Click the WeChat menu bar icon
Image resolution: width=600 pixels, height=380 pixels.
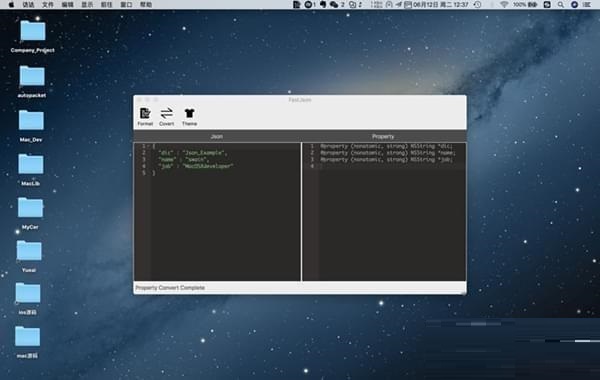tap(334, 5)
